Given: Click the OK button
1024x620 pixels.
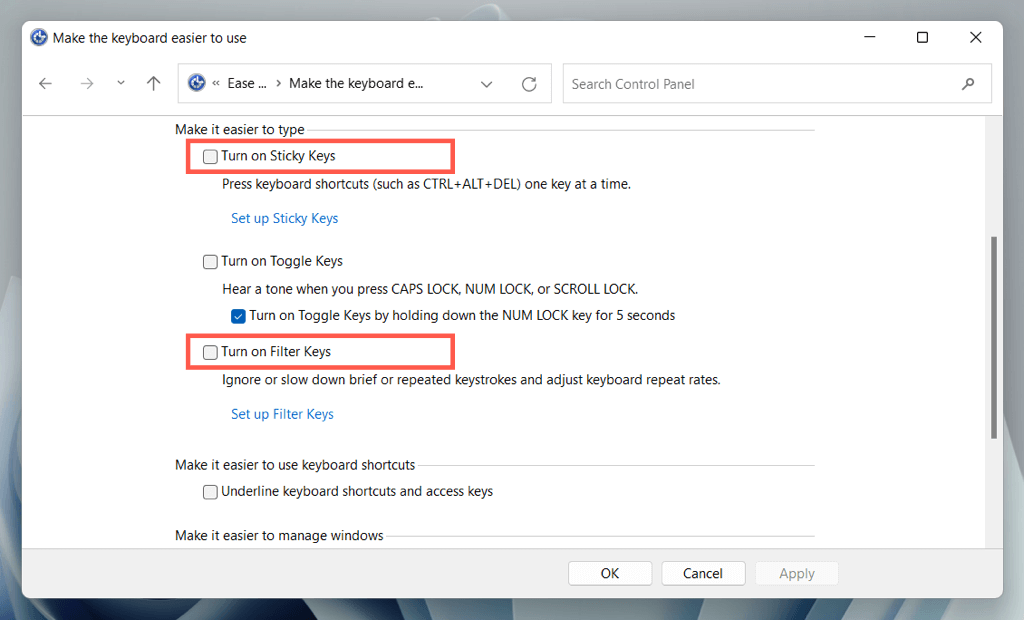Looking at the screenshot, I should pyautogui.click(x=610, y=573).
